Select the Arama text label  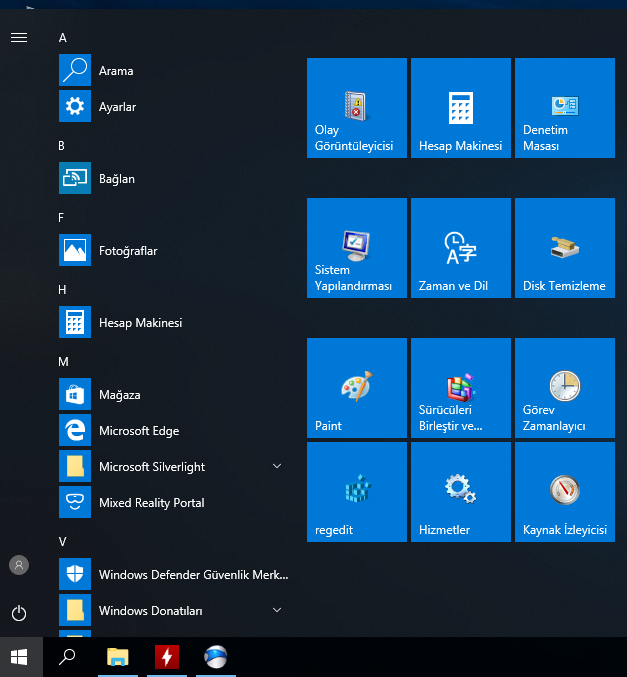click(116, 71)
